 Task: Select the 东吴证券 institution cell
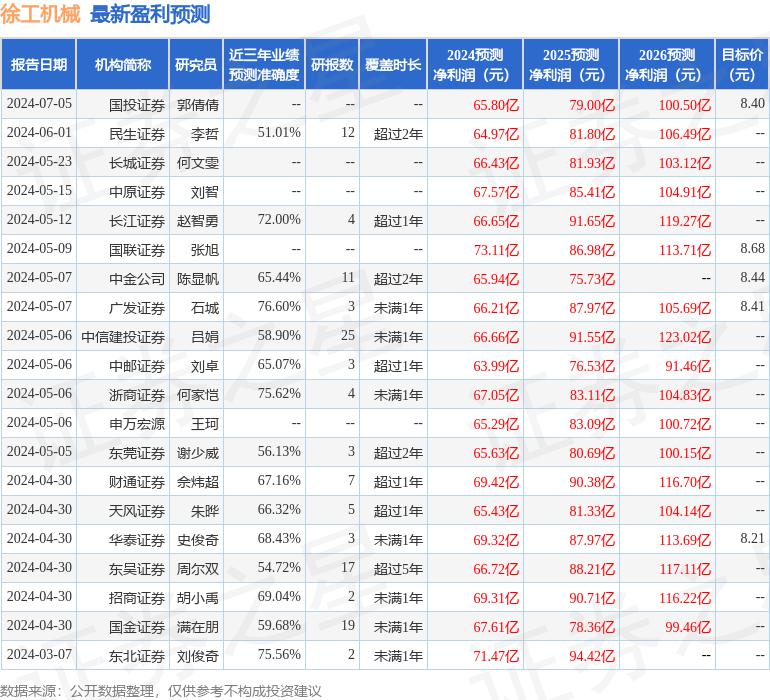coord(137,569)
